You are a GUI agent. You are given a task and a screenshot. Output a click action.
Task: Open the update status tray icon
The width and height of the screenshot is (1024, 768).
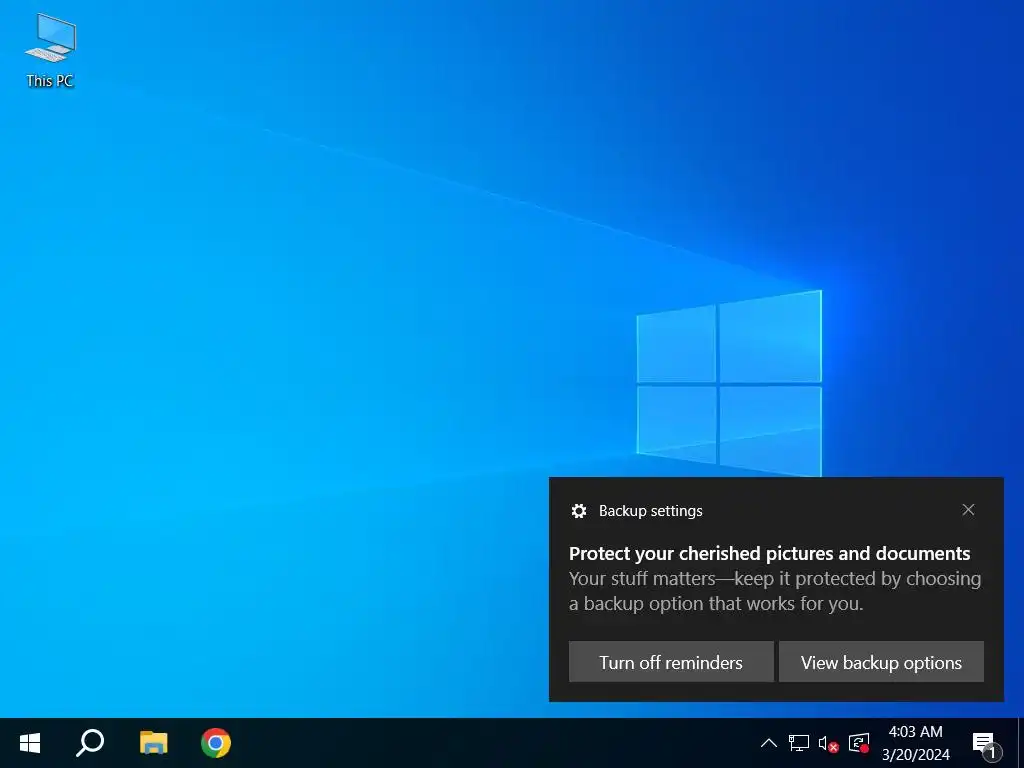[x=859, y=743]
